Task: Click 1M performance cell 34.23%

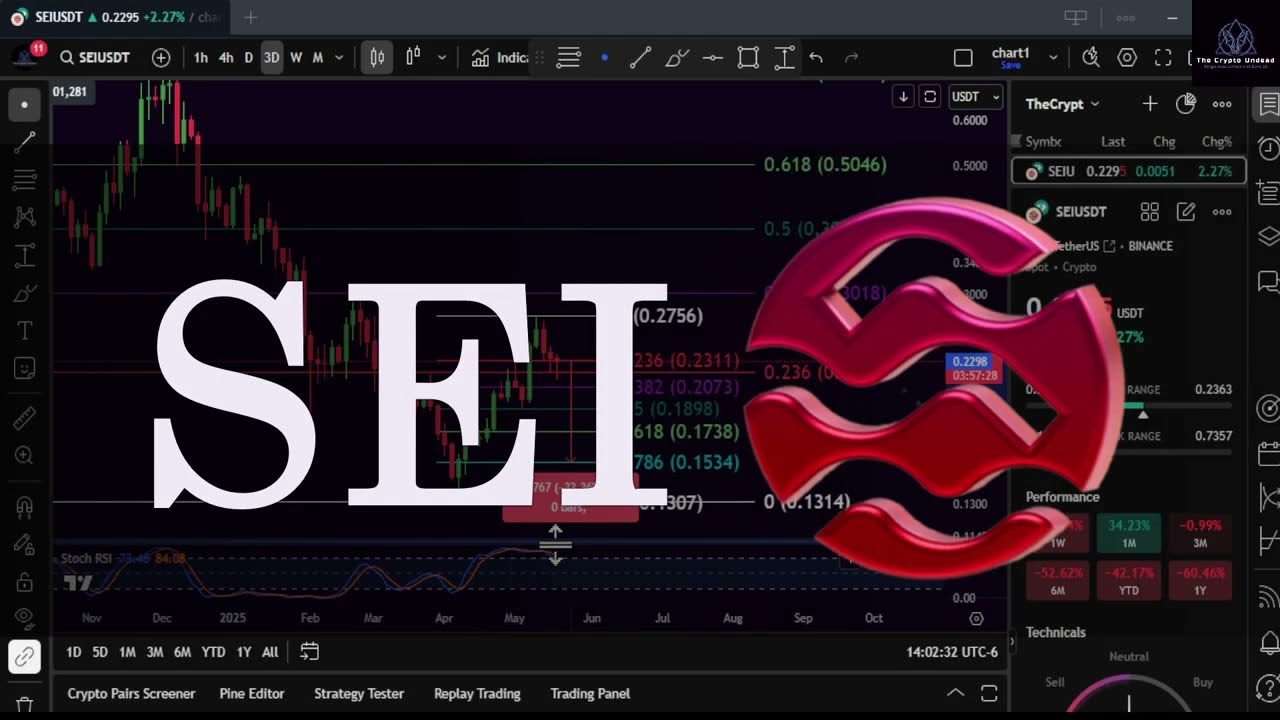Action: pyautogui.click(x=1129, y=533)
